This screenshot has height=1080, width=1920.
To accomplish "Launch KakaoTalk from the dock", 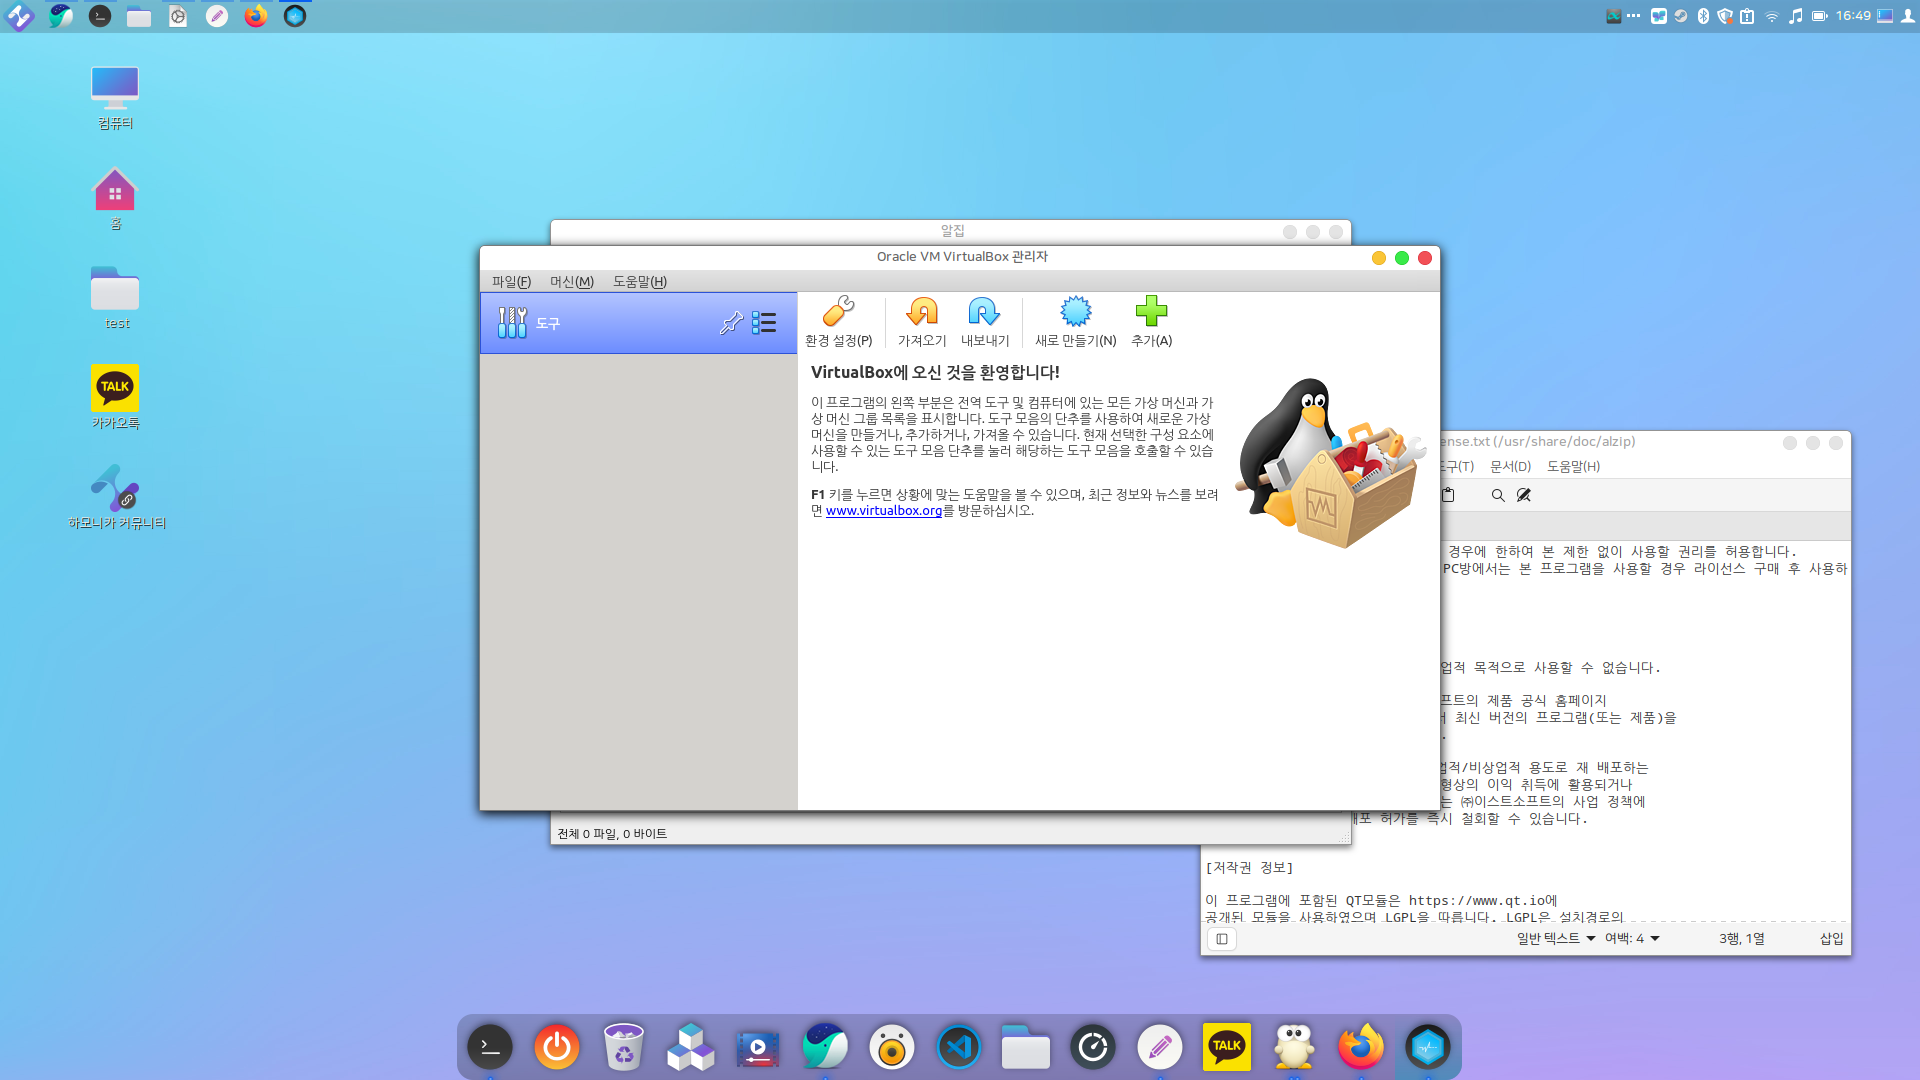I will tap(1227, 1047).
